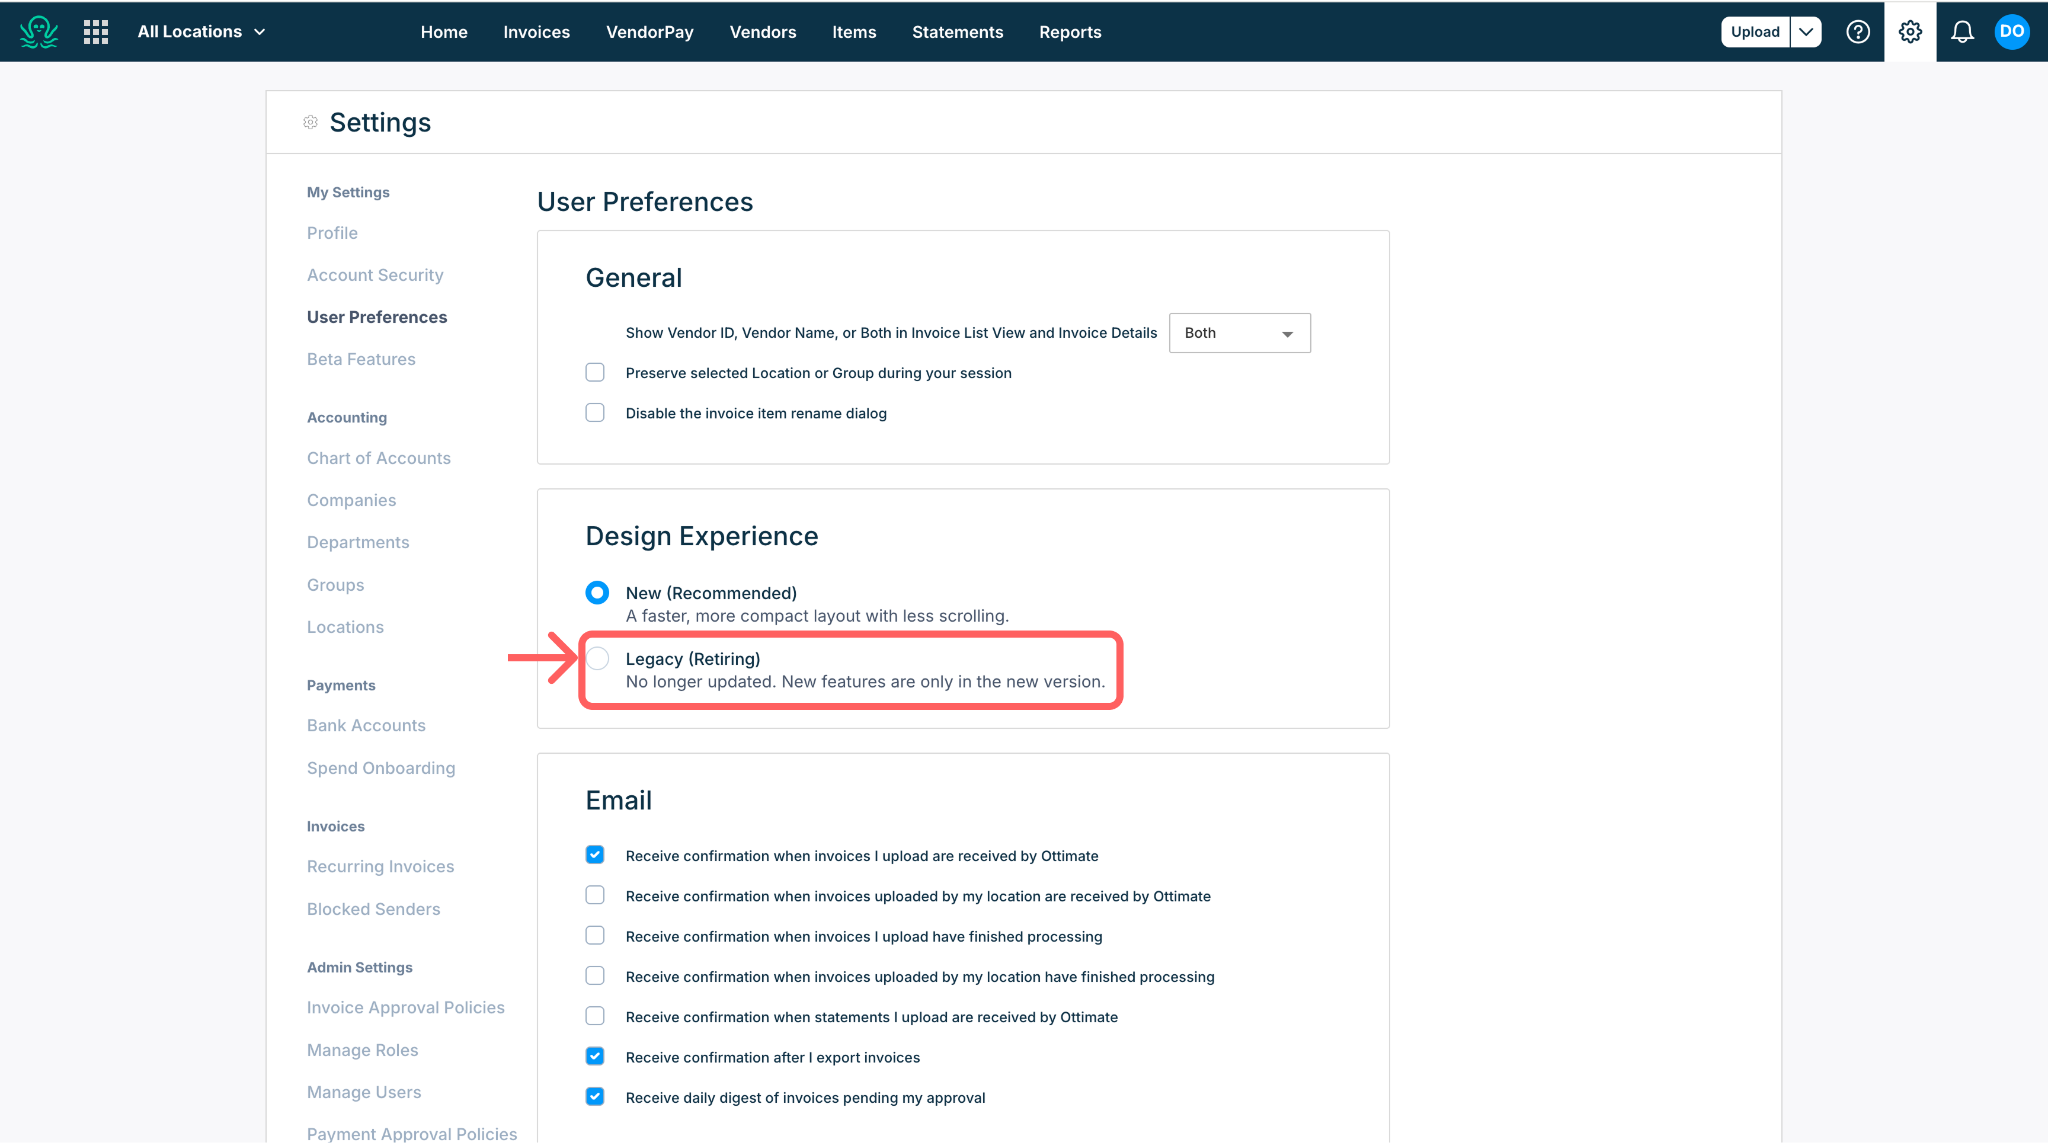This screenshot has height=1143, width=2048.
Task: Open Invoice Approval Policies
Action: [x=406, y=1007]
